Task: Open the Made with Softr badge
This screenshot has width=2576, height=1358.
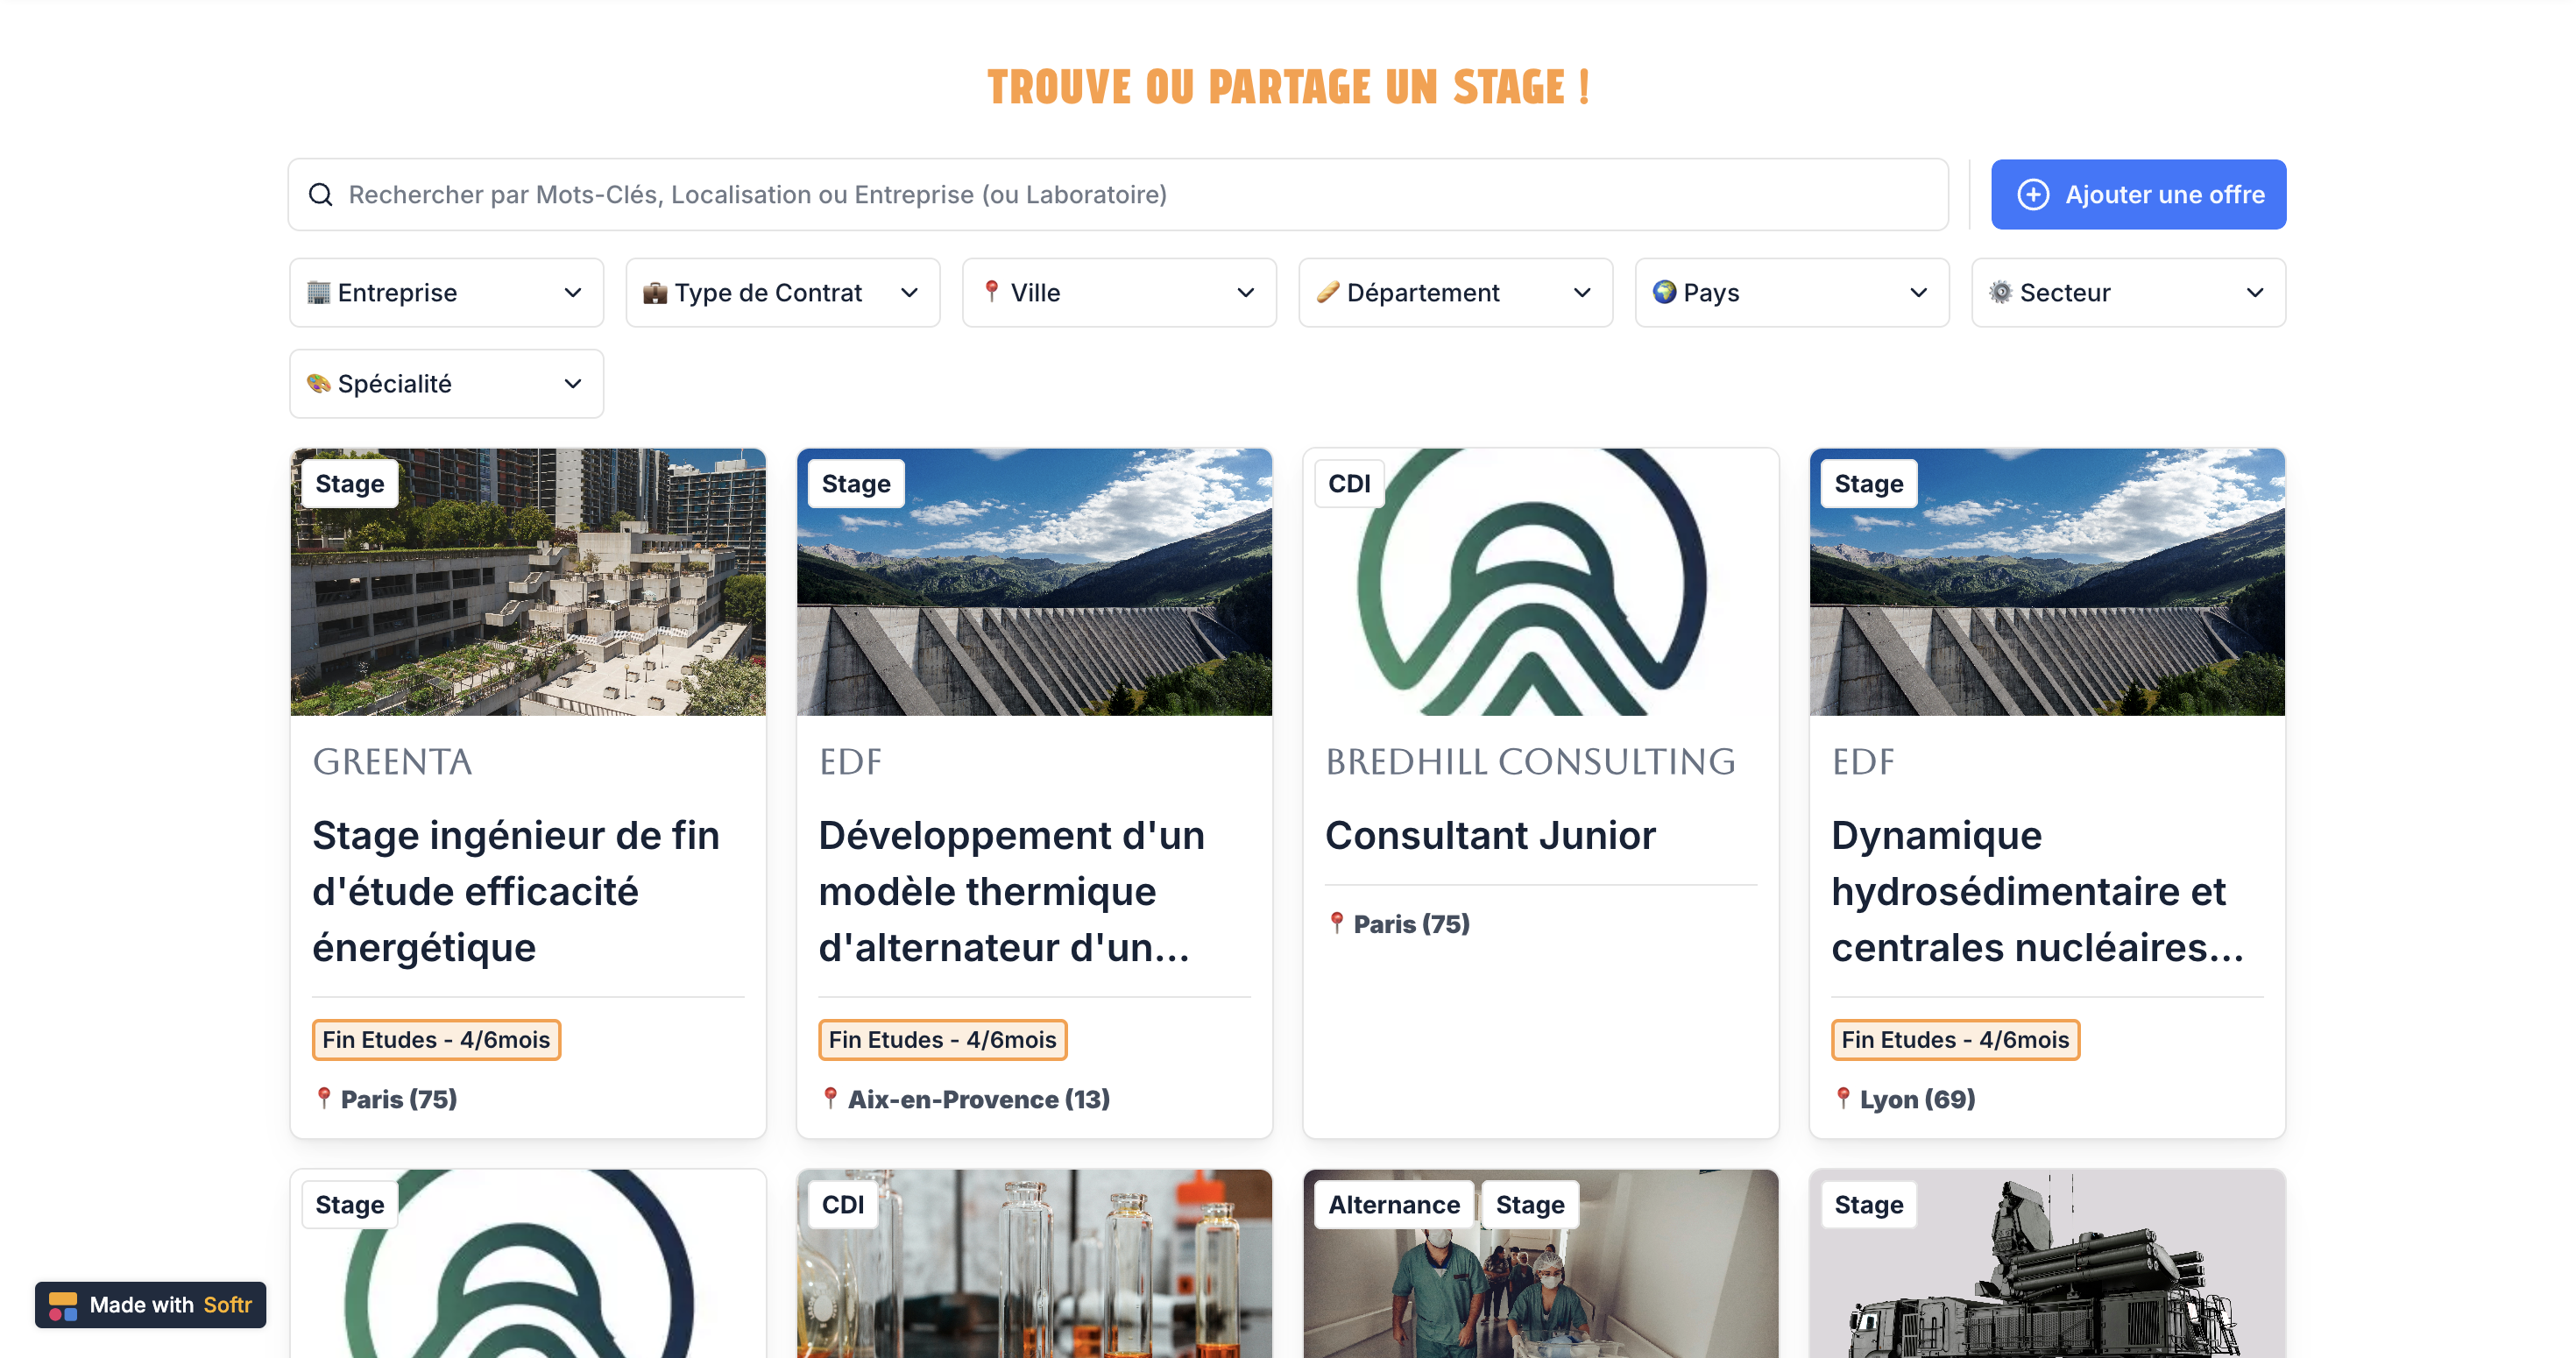Action: coord(151,1305)
